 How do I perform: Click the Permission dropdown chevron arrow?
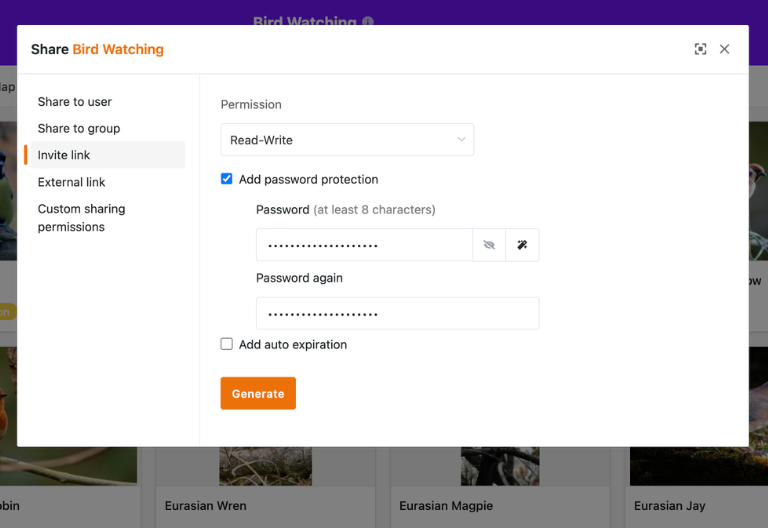461,140
